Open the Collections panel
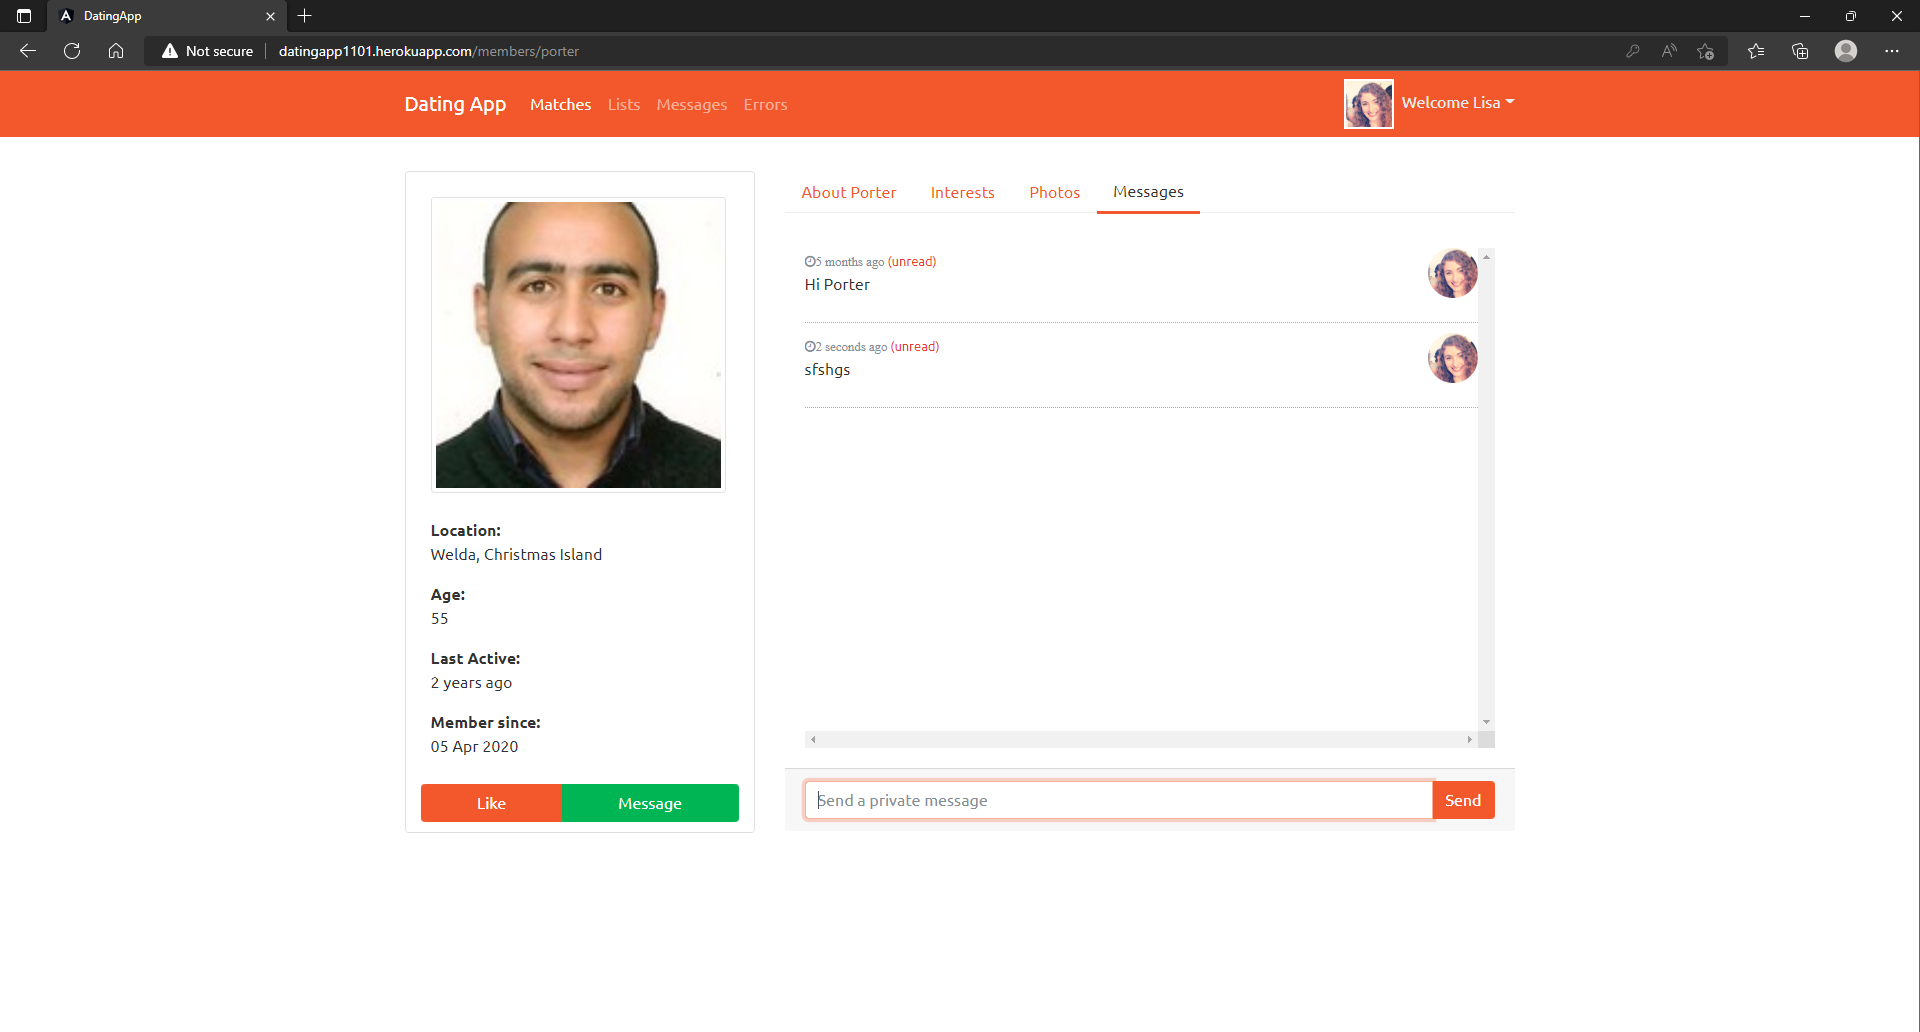This screenshot has height=1032, width=1920. (x=1800, y=51)
